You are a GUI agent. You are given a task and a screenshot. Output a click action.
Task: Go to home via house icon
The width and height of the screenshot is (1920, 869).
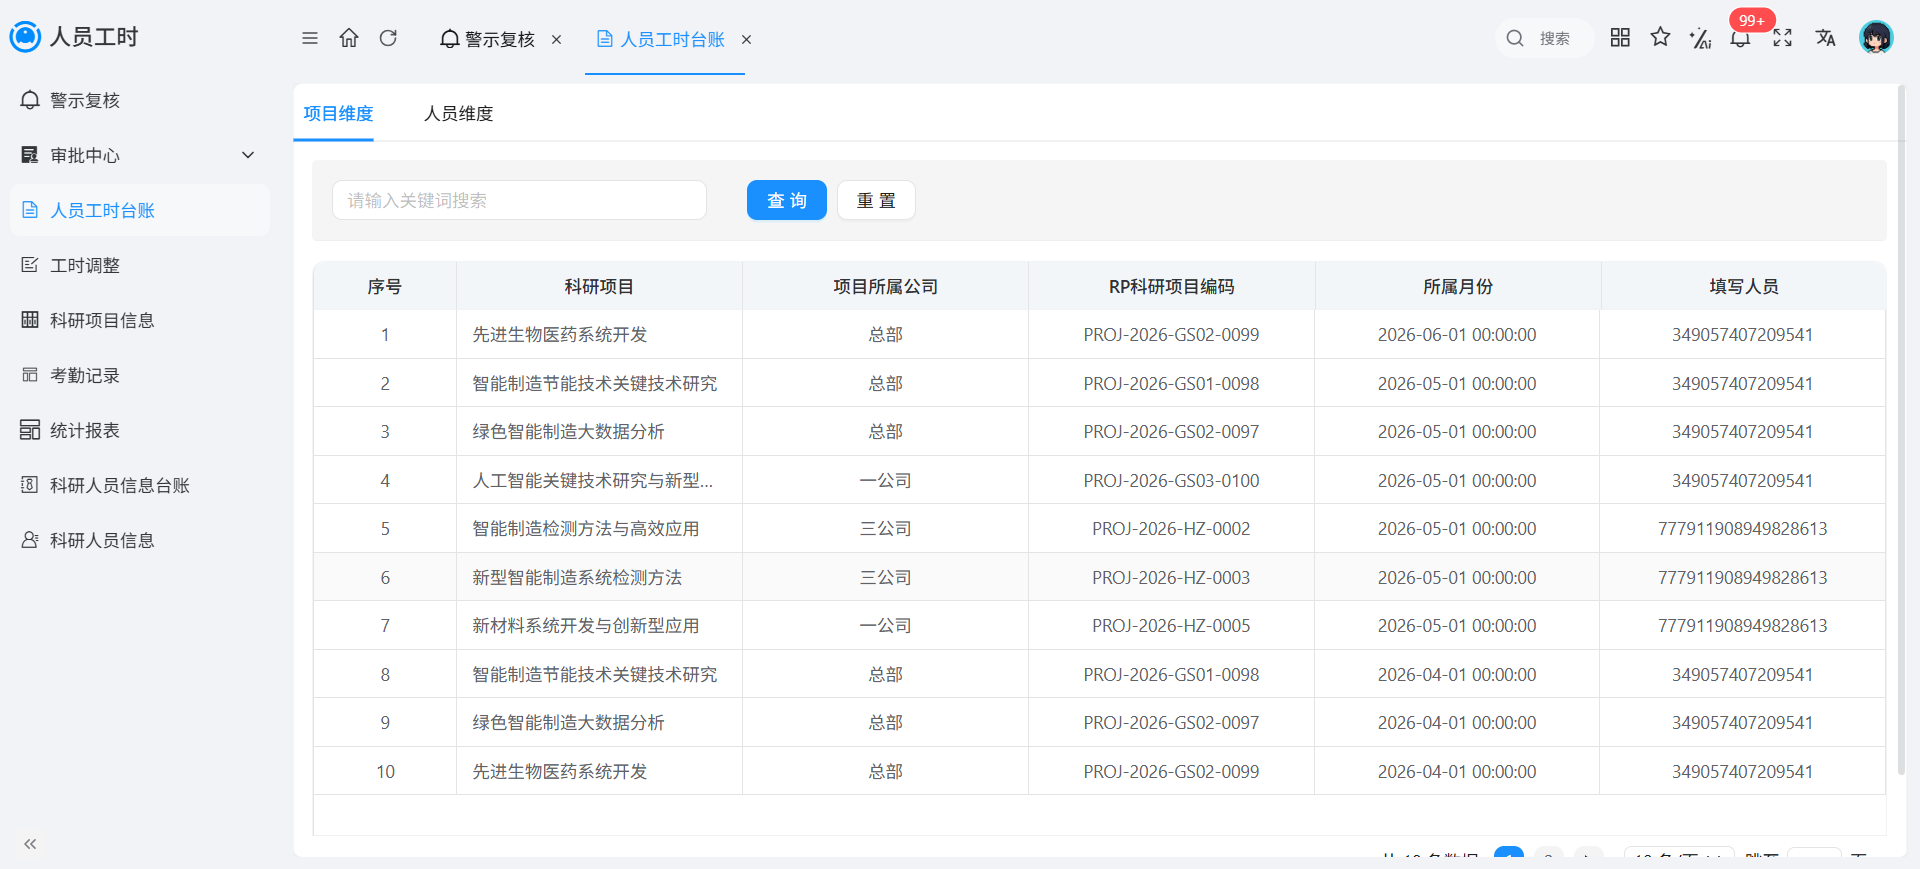click(349, 38)
